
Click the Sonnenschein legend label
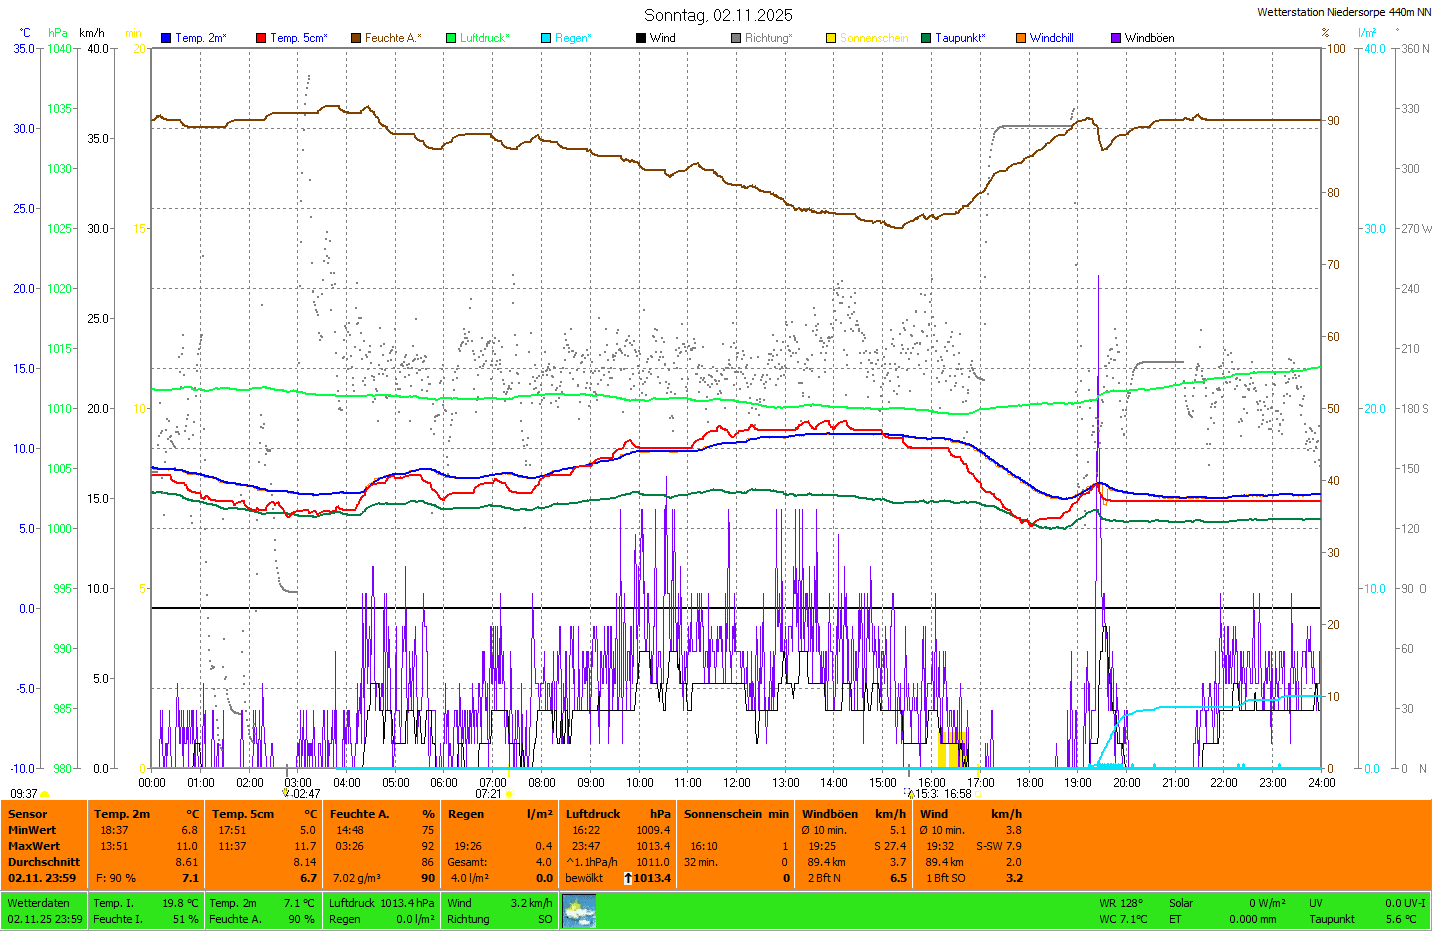pos(873,38)
